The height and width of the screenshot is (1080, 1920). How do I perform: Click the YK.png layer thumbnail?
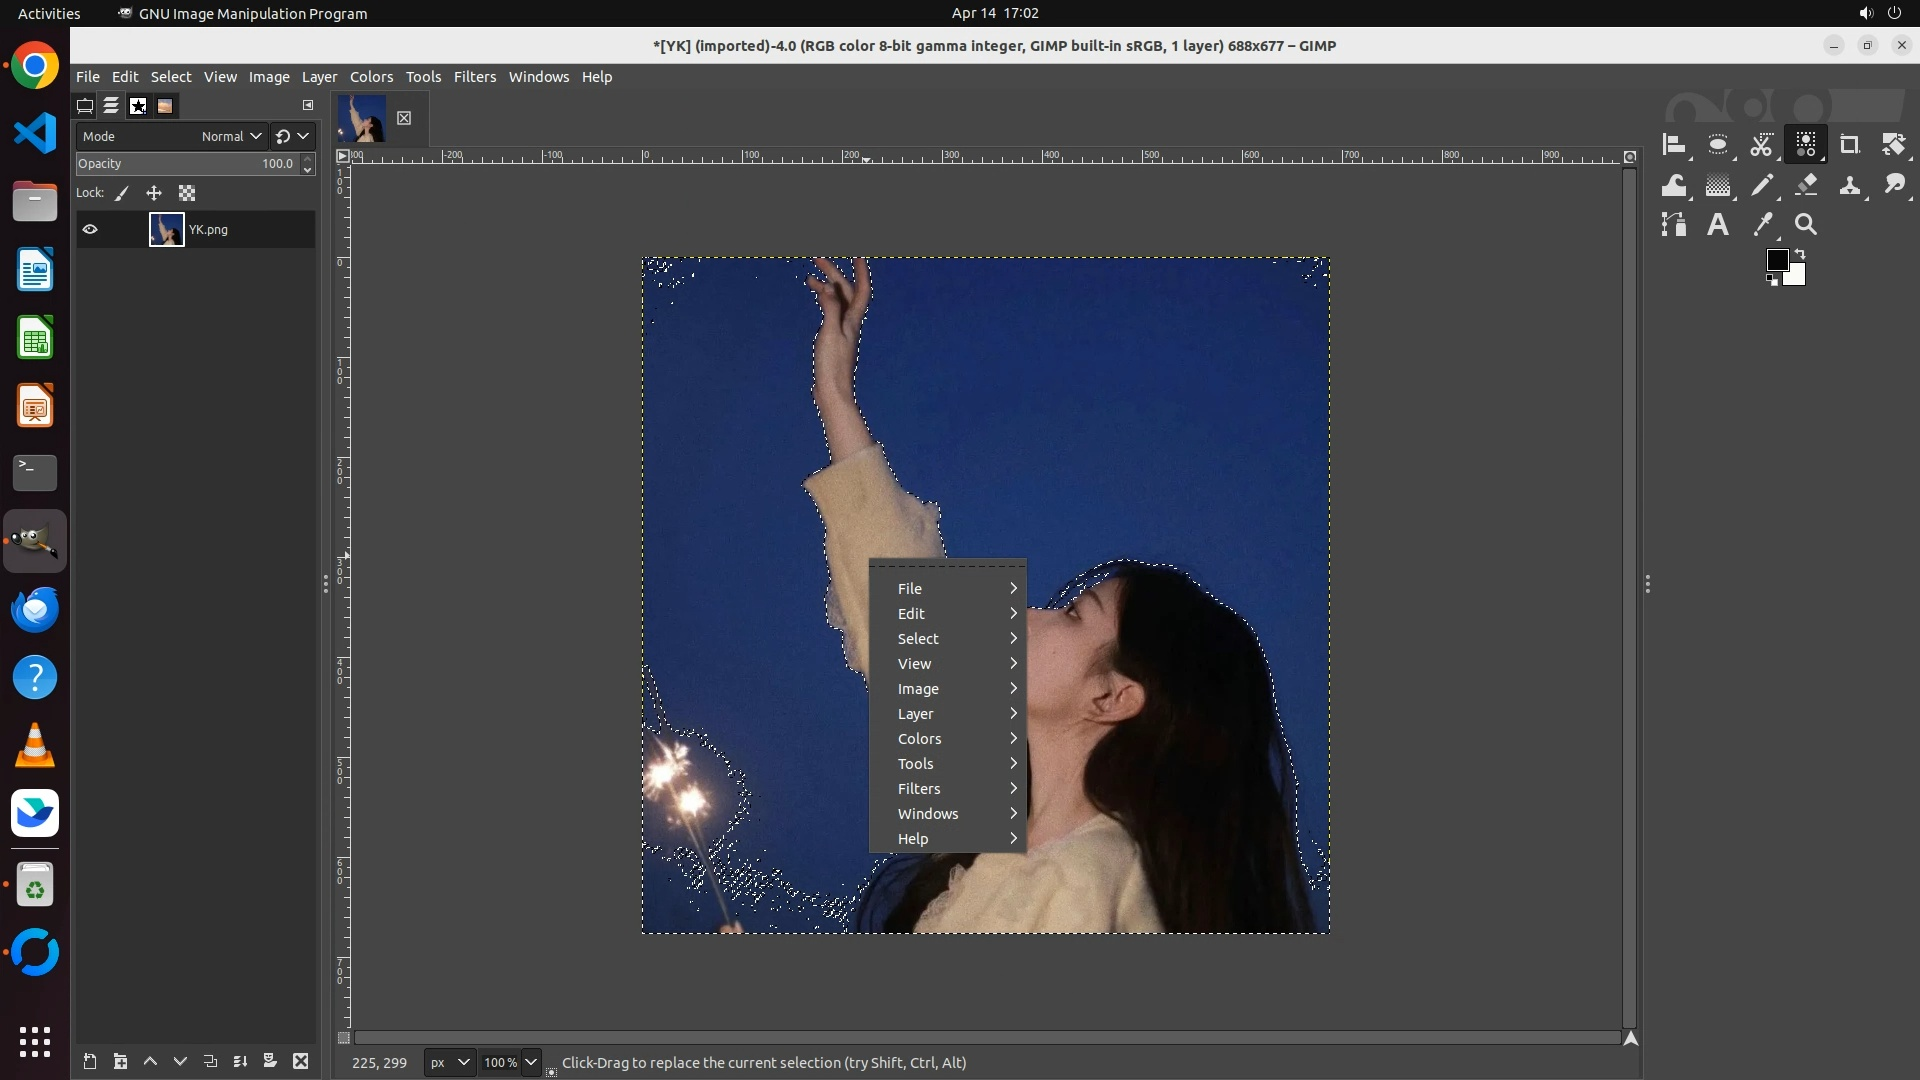pos(166,230)
